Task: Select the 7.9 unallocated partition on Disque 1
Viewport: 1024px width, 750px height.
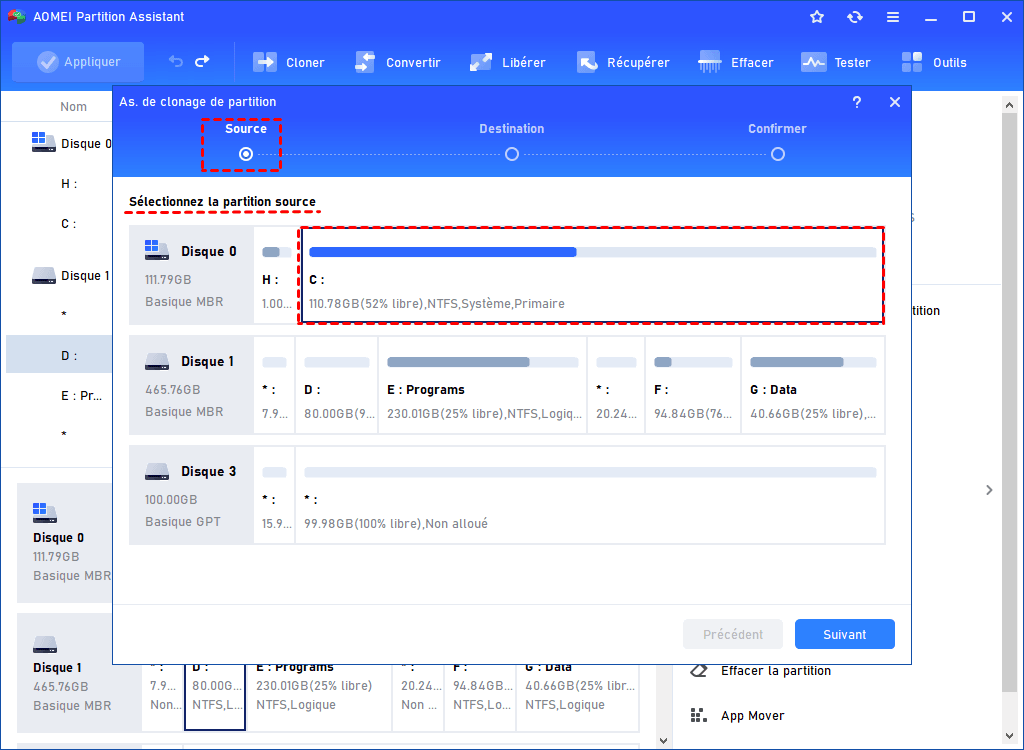Action: [275, 385]
